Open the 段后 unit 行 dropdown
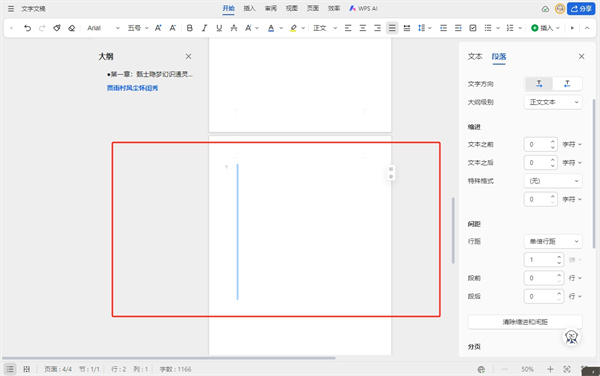Image resolution: width=600 pixels, height=376 pixels. pos(575,296)
